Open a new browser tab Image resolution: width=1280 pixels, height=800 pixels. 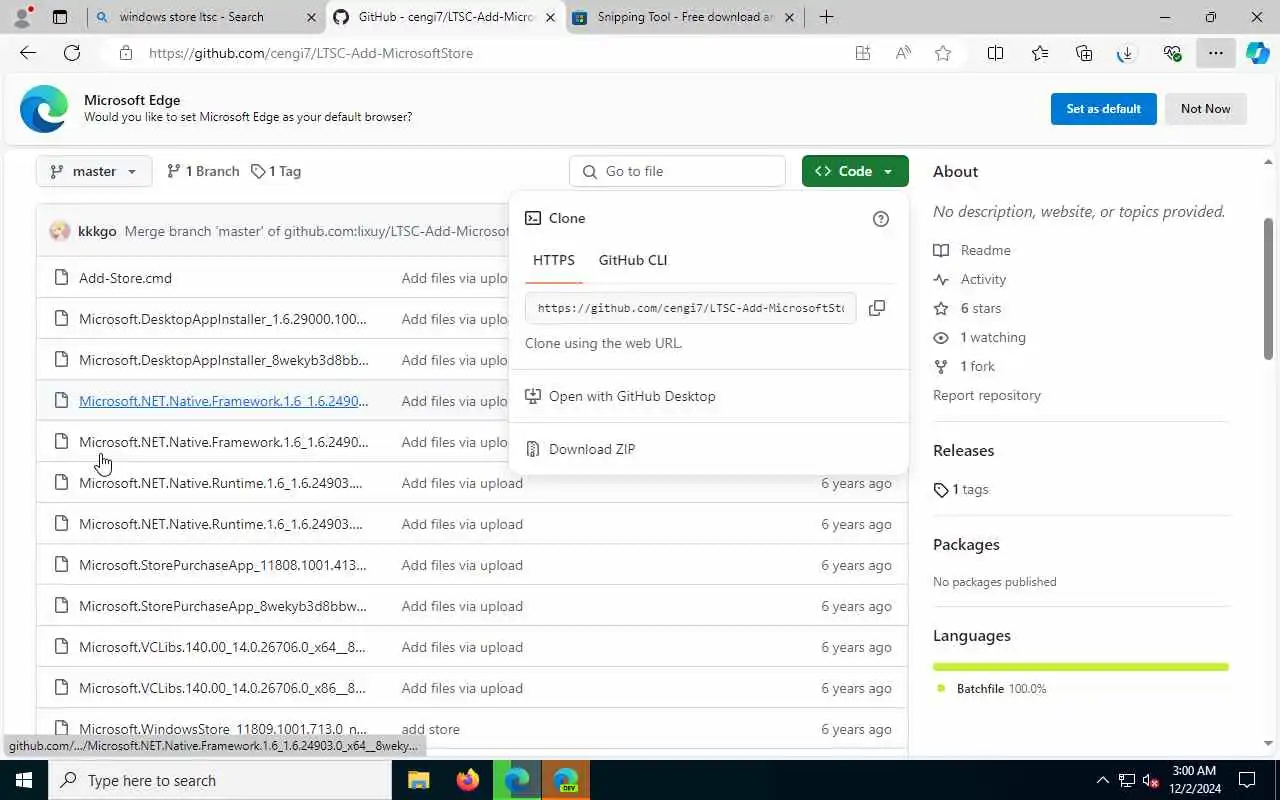(x=826, y=17)
